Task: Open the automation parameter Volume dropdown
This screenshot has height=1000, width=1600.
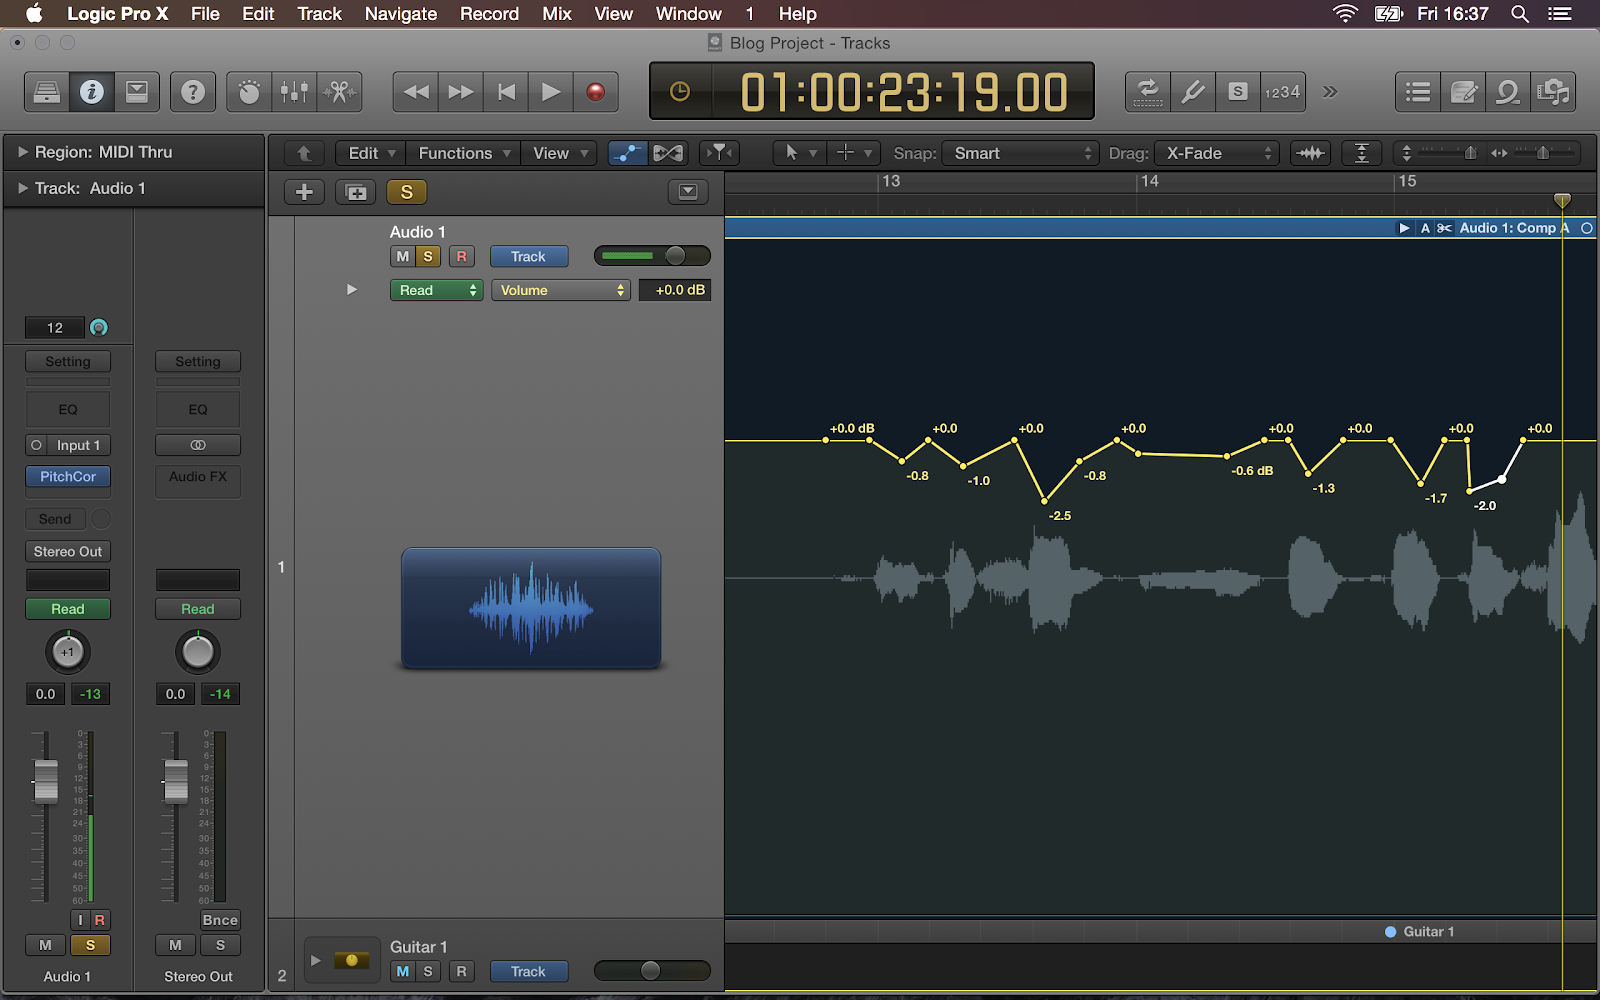Action: (x=561, y=290)
